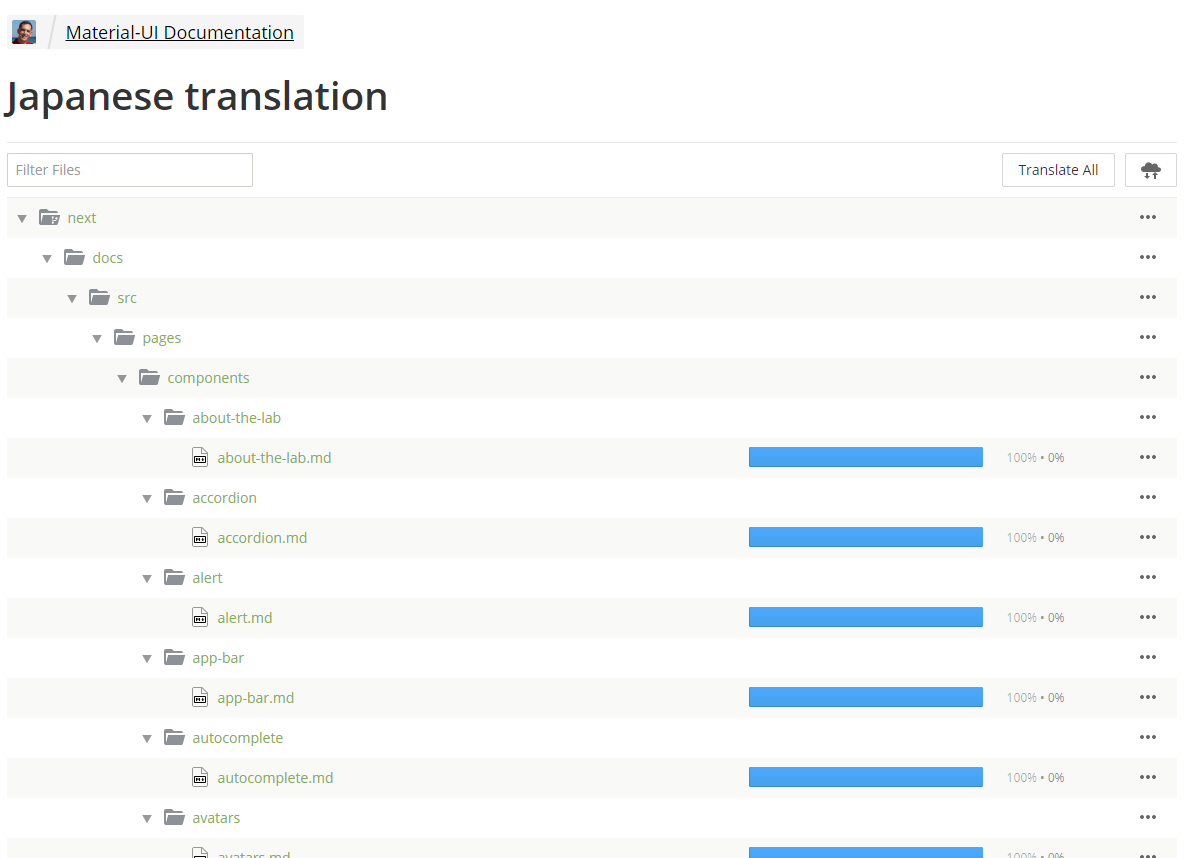Open more options for next folder
This screenshot has height=858, width=1195.
(x=1148, y=217)
